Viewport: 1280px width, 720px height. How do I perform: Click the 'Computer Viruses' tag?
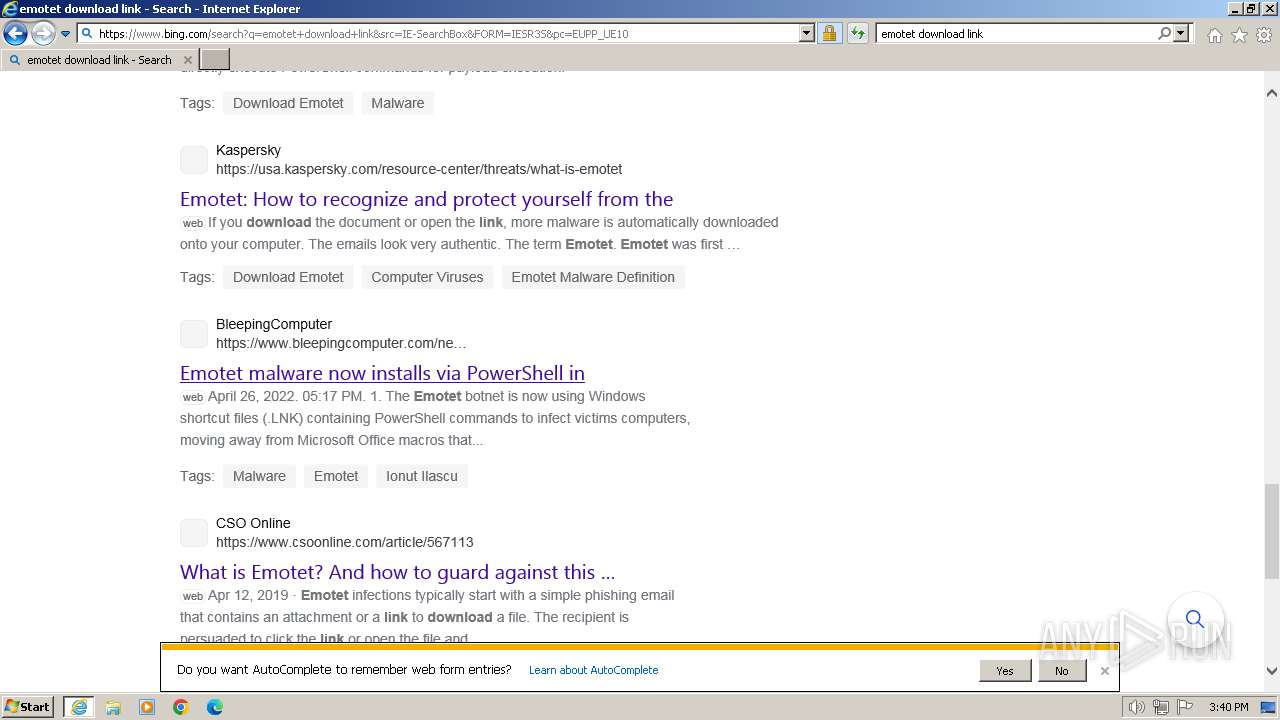click(427, 277)
